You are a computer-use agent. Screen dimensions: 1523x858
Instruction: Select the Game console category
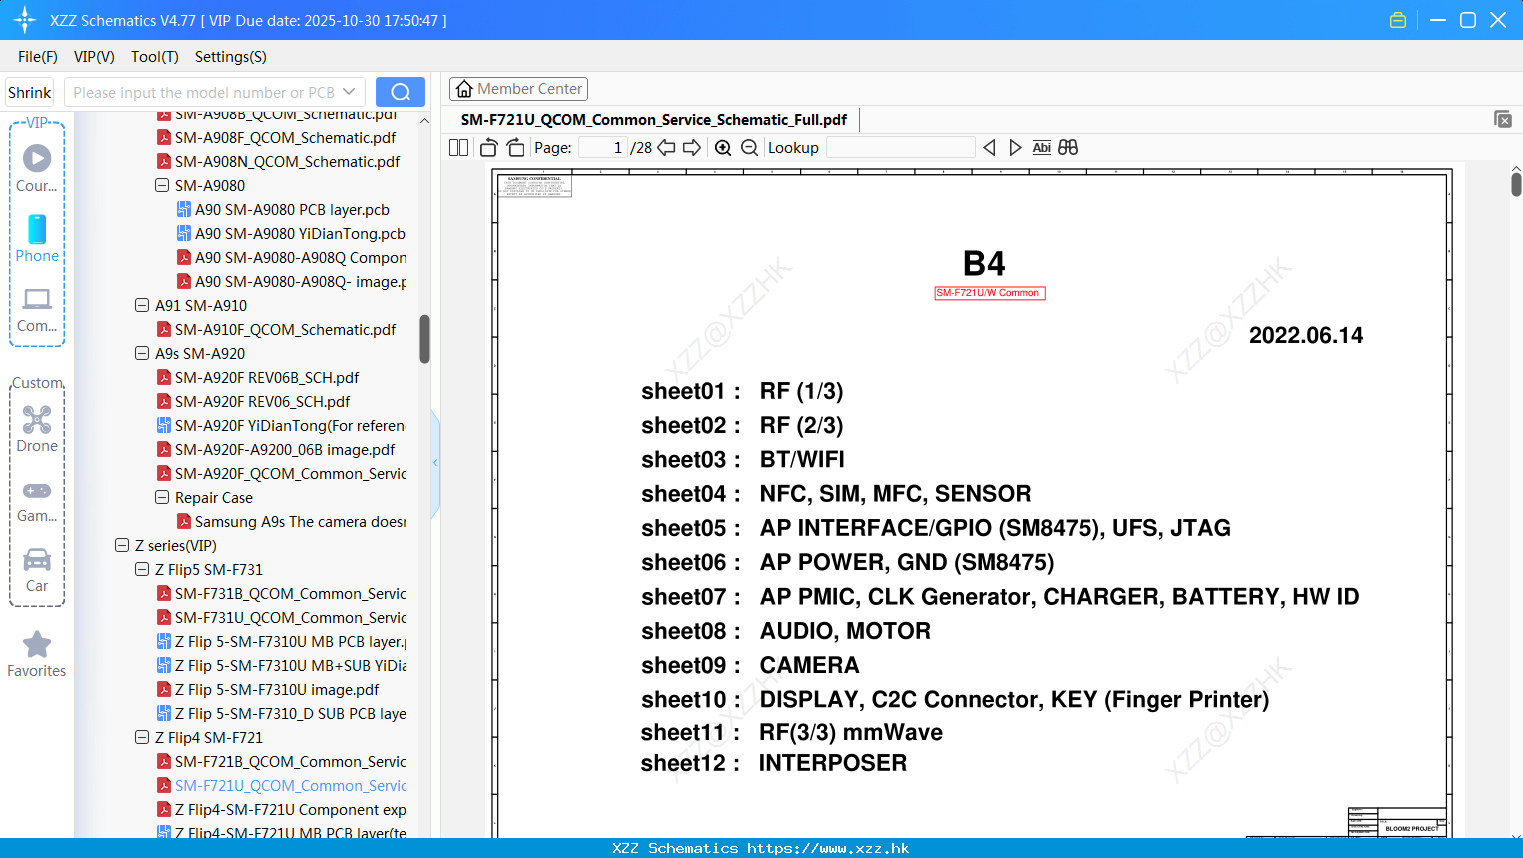(x=37, y=500)
